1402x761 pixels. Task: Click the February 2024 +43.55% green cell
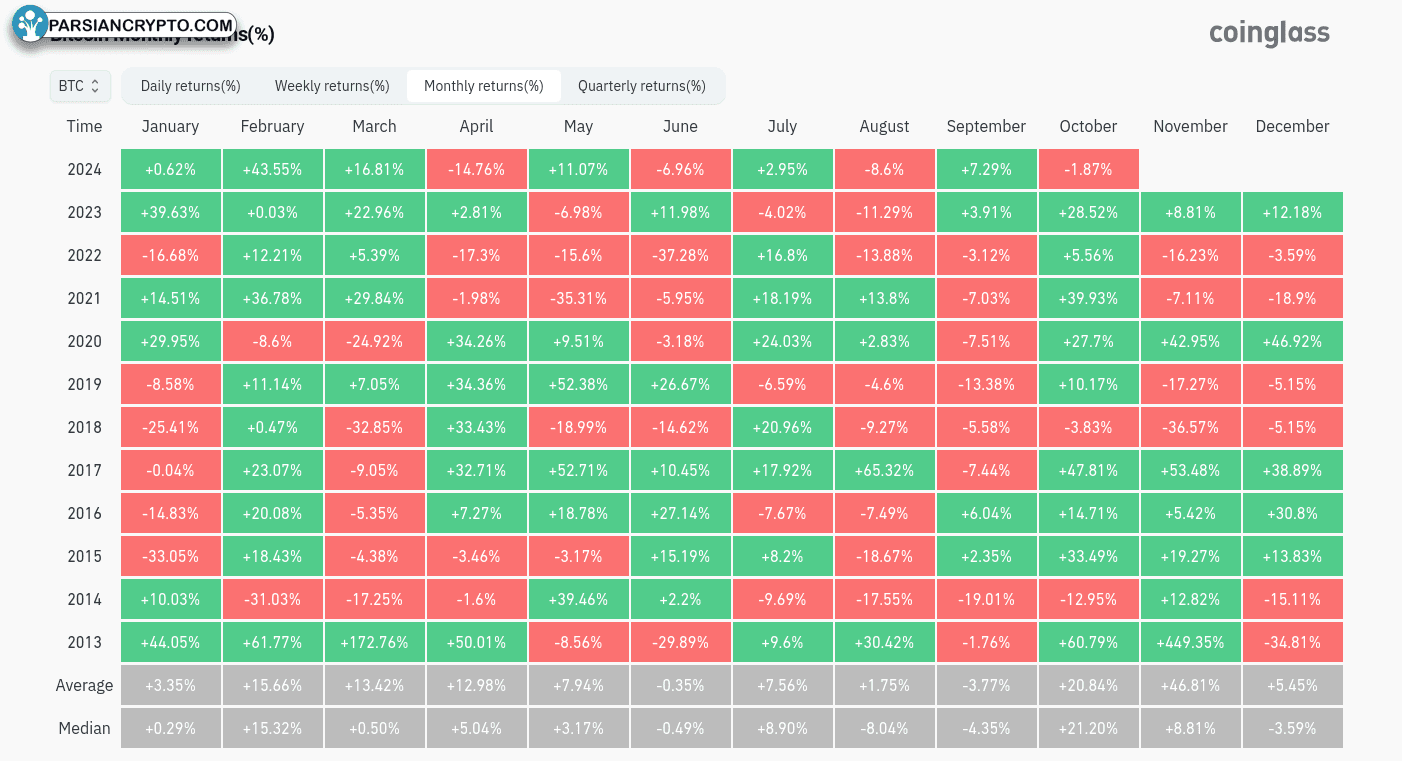tap(272, 169)
